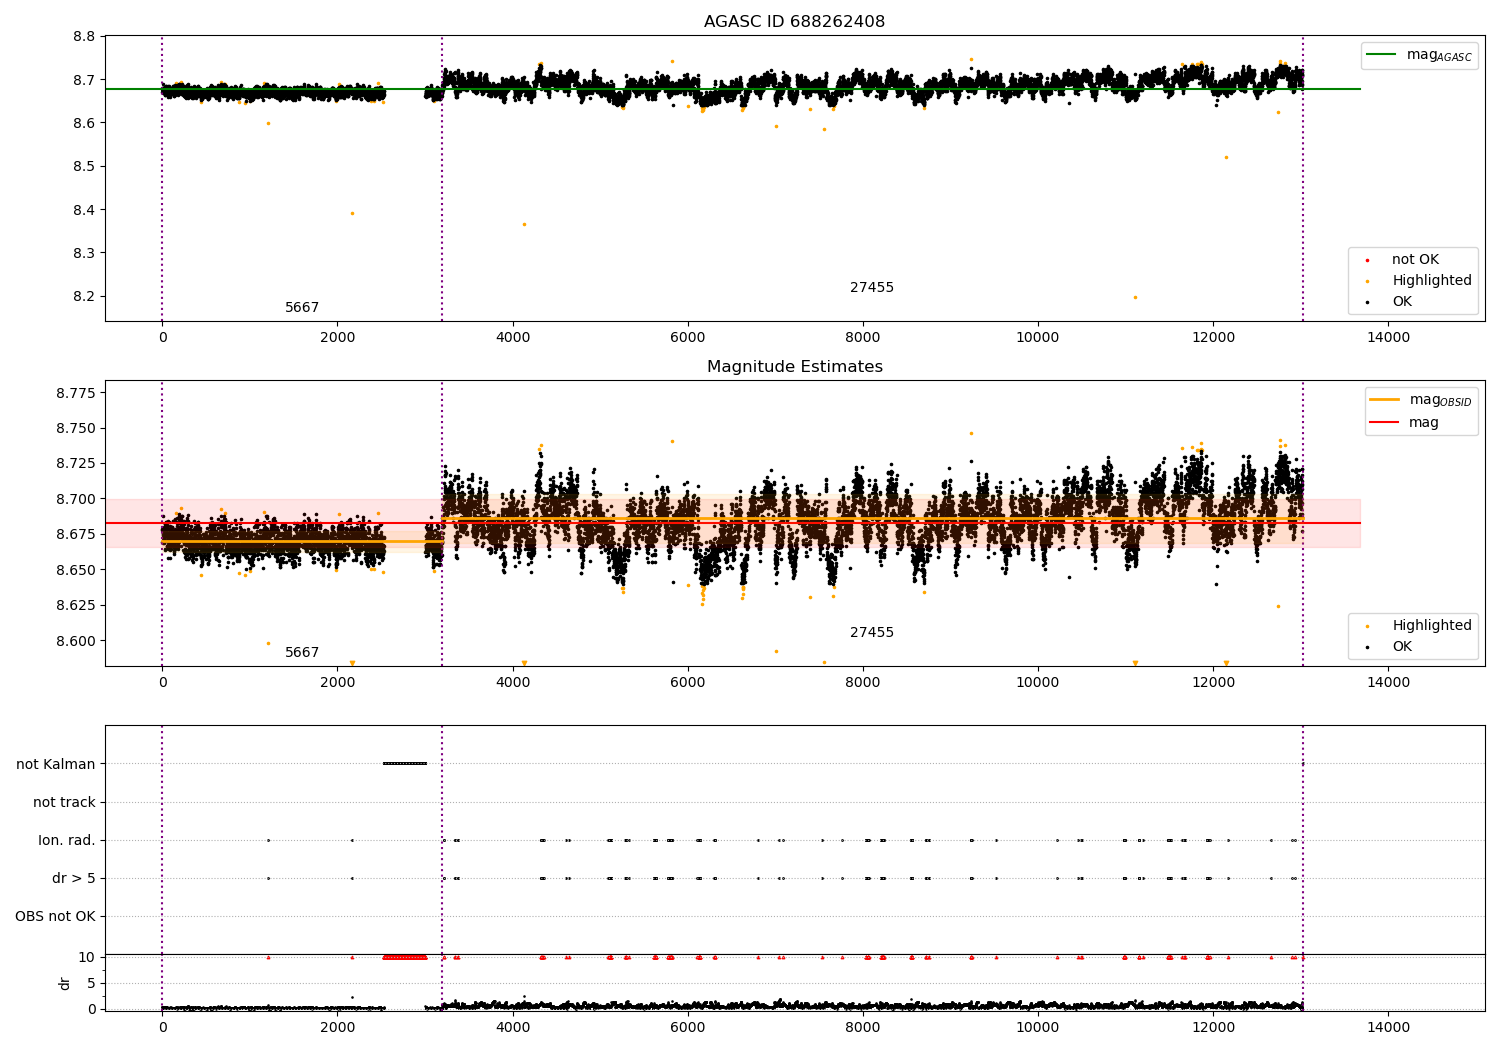The width and height of the screenshot is (1500, 1050).
Task: Click OBSID label 5667 in top plot
Action: 302,308
